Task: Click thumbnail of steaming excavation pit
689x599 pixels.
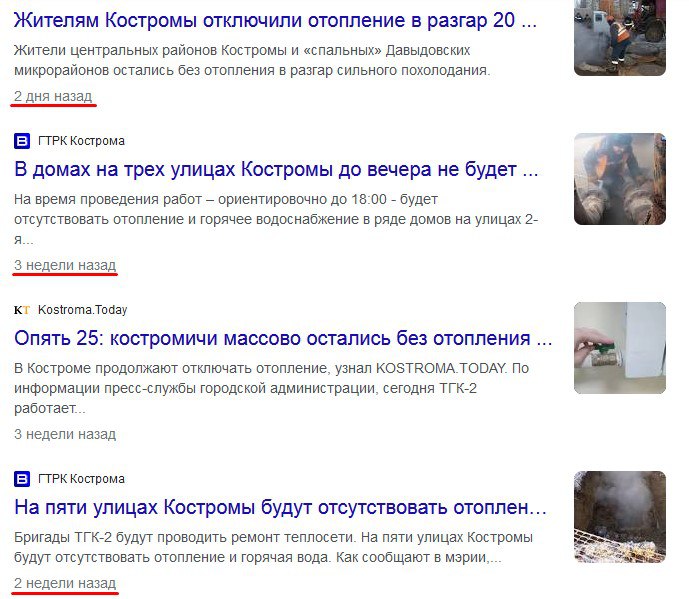Action: point(620,517)
